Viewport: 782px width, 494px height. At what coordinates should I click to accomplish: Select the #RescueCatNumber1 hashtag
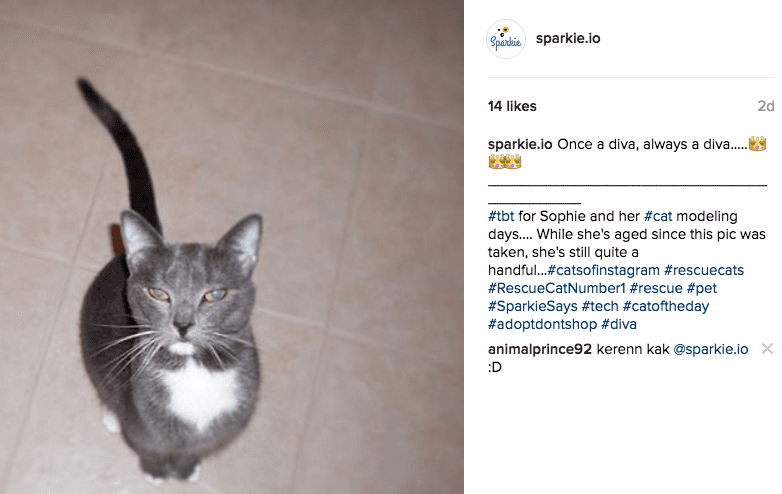[557, 288]
